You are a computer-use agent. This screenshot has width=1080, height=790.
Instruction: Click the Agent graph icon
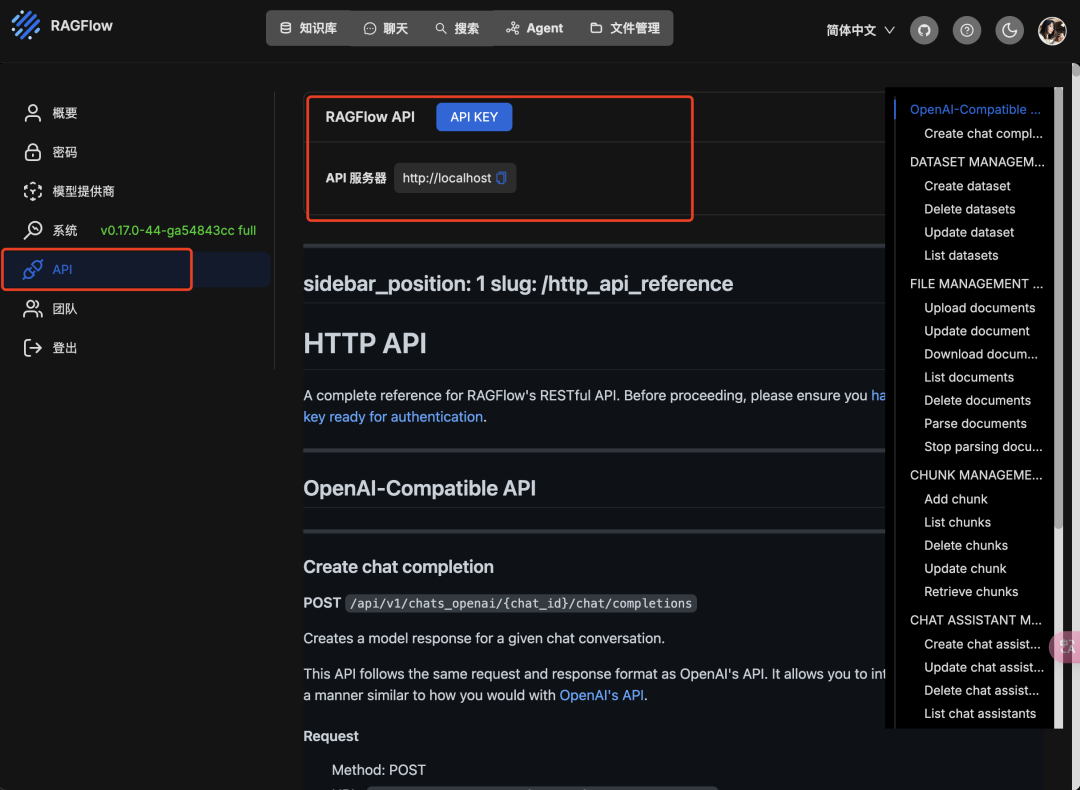coord(512,28)
